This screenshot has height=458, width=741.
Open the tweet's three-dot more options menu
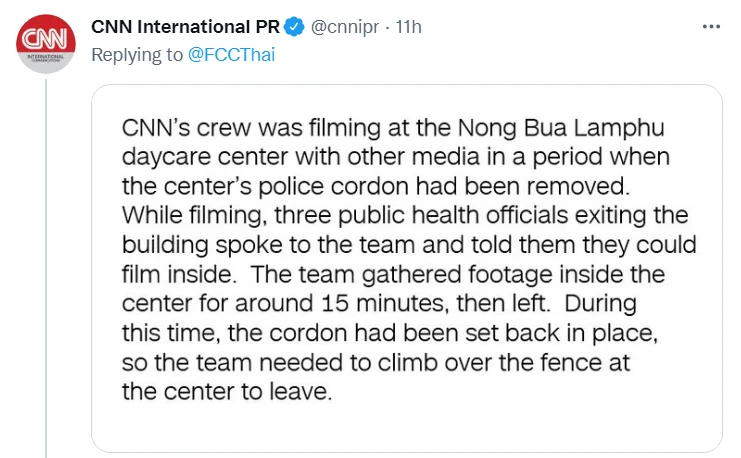coord(711,27)
